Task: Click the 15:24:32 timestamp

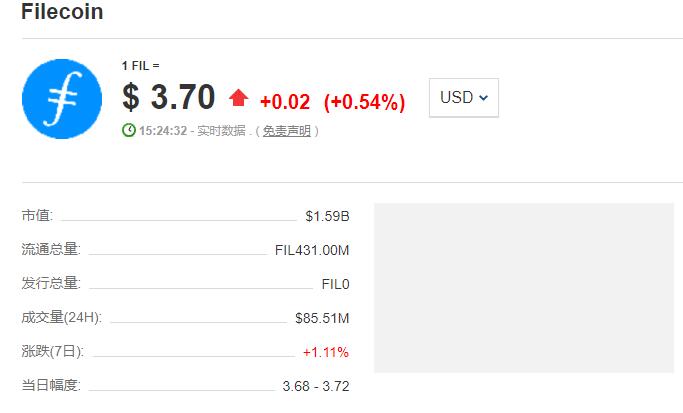Action: [x=162, y=131]
